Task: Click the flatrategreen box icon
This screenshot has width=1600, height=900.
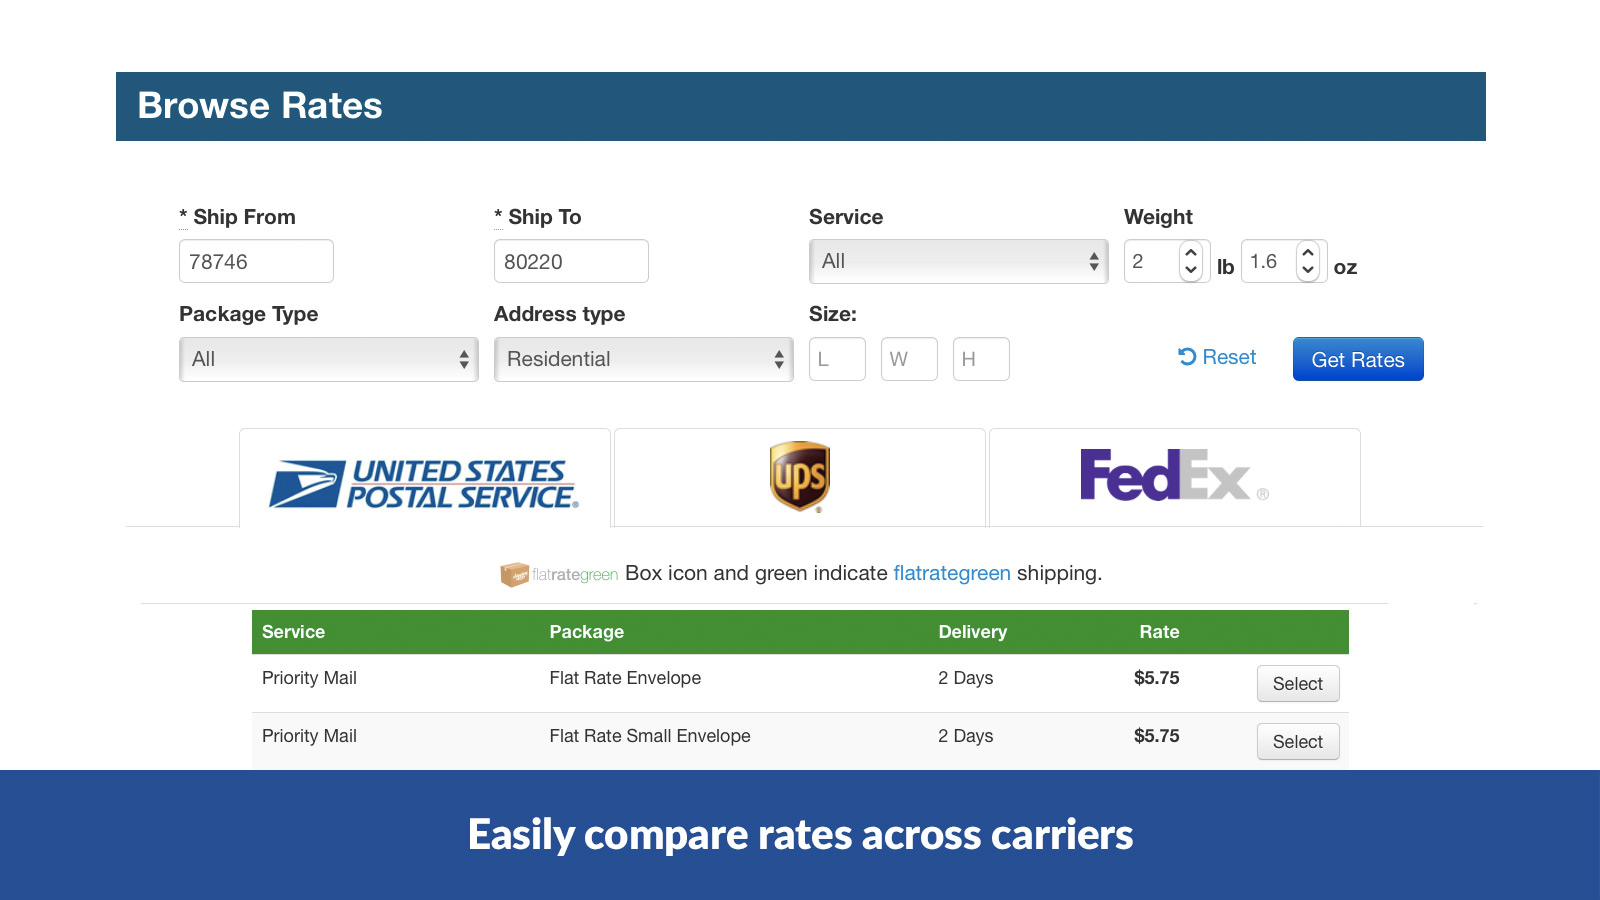Action: [x=513, y=574]
